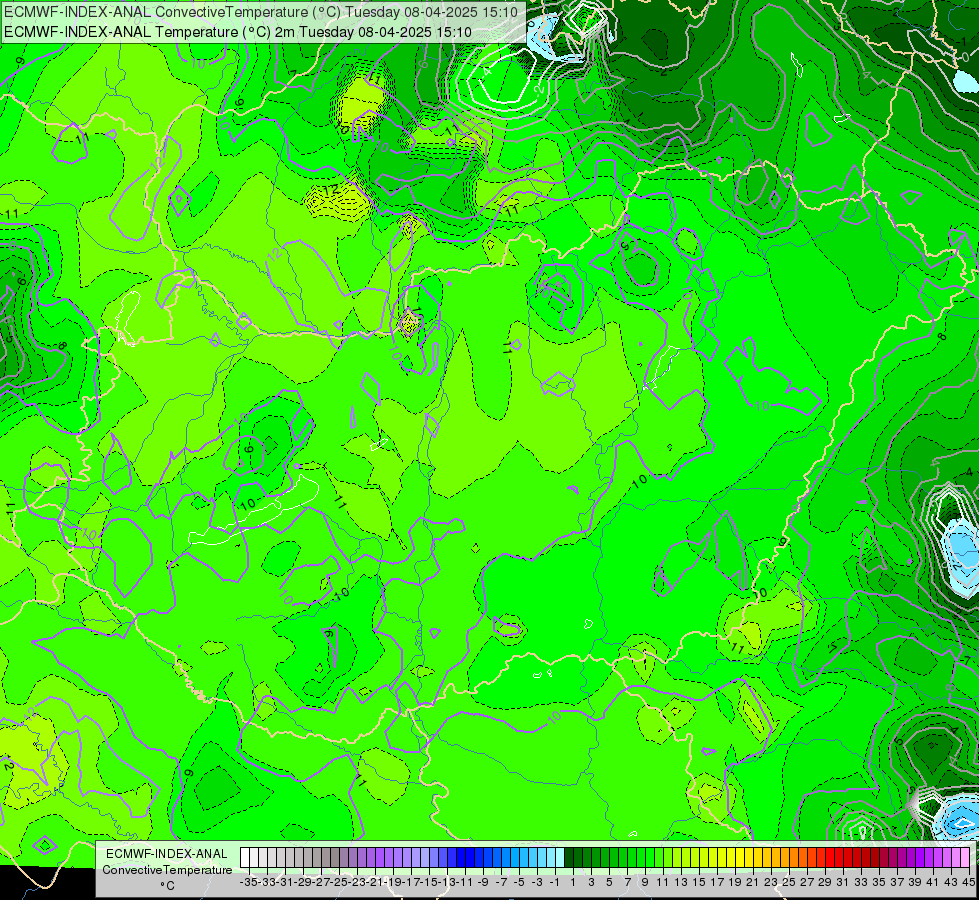Screen dimensions: 979x900
Task: Click the 'ECMWF-INDEX-ANAL' legend heading
Action: pos(167,854)
